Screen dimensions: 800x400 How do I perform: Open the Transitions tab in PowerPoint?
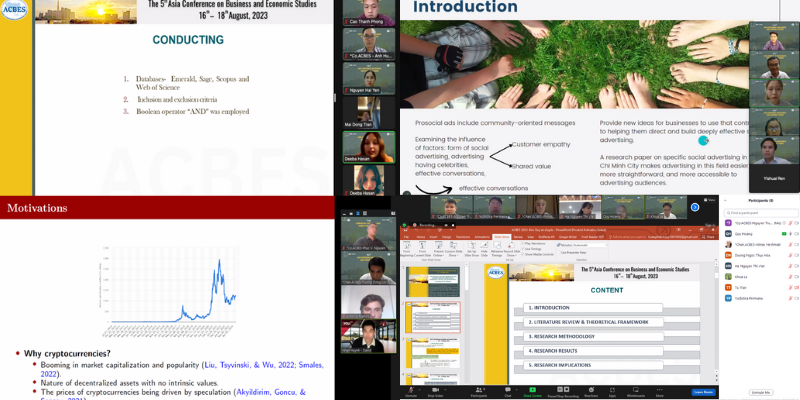463,237
